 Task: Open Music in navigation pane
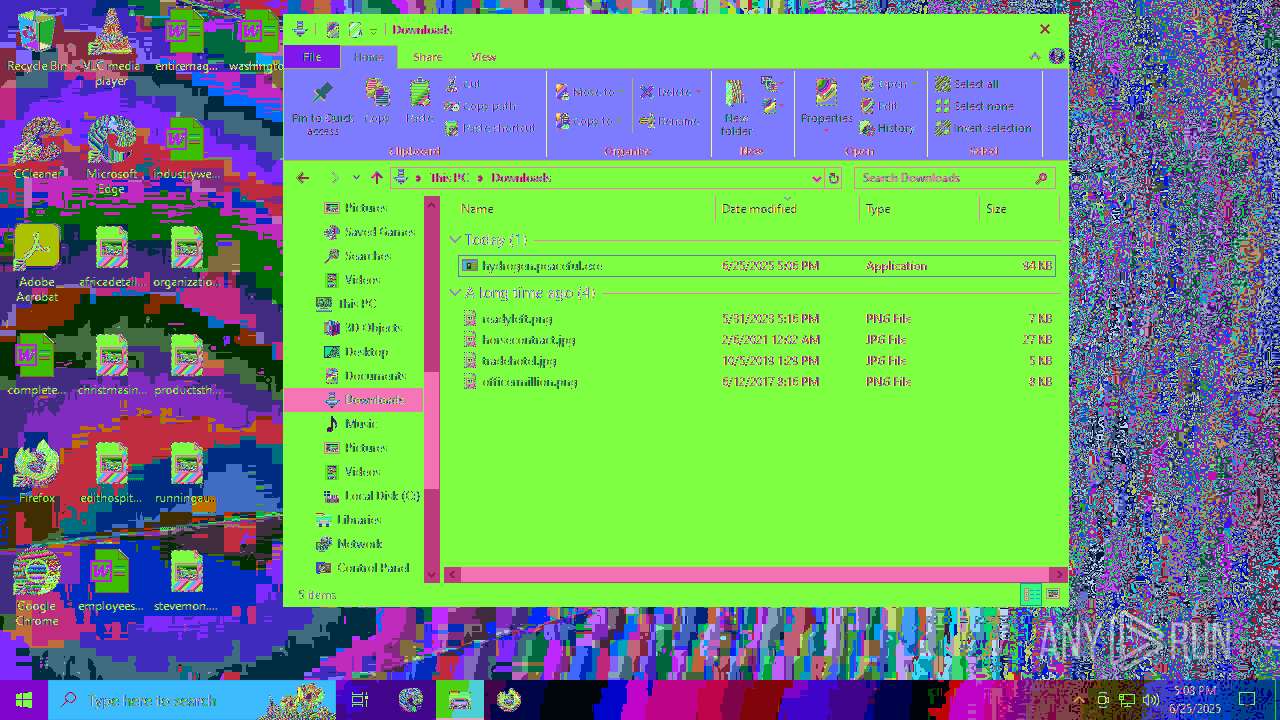click(x=351, y=424)
